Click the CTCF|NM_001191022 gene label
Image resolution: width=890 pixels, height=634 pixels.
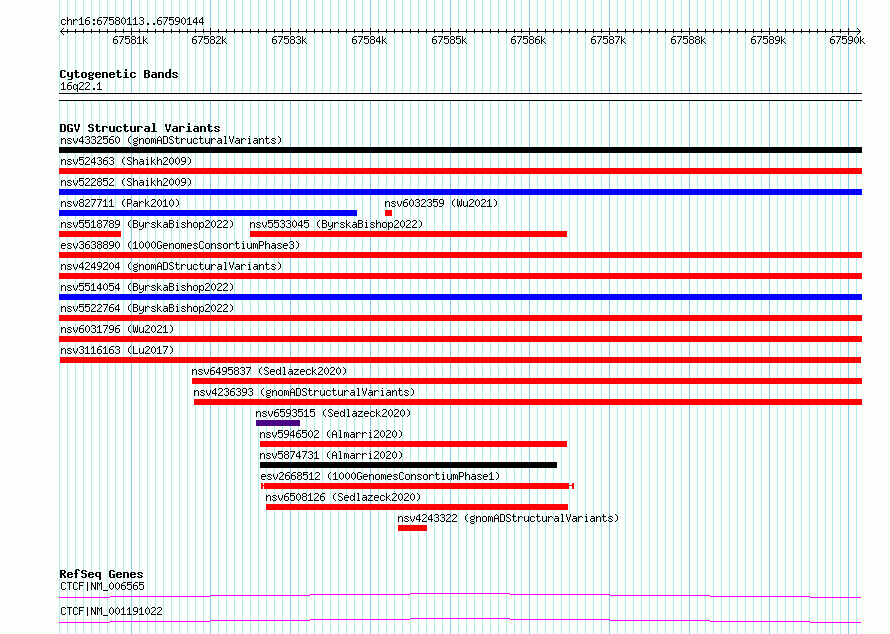[x=111, y=611]
